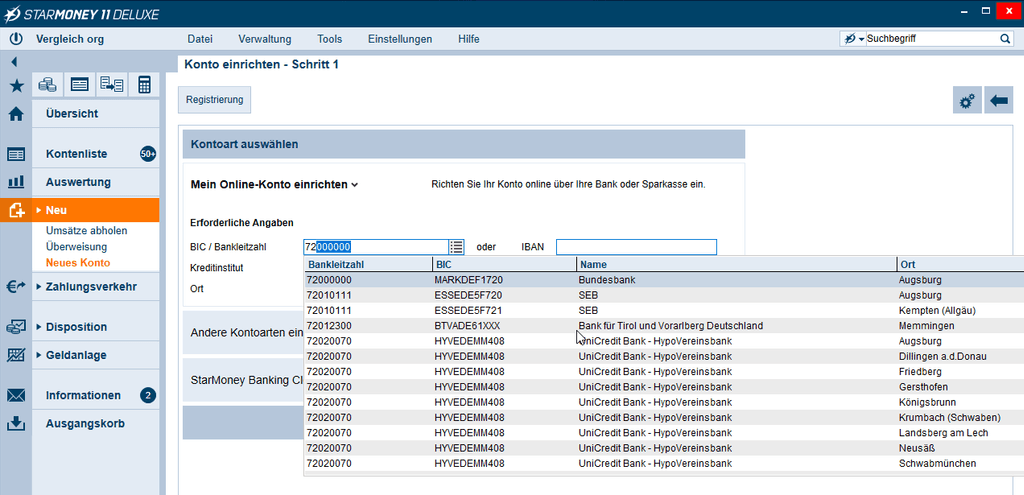Open the home icon in sidebar
The height and width of the screenshot is (495, 1024).
coord(16,114)
